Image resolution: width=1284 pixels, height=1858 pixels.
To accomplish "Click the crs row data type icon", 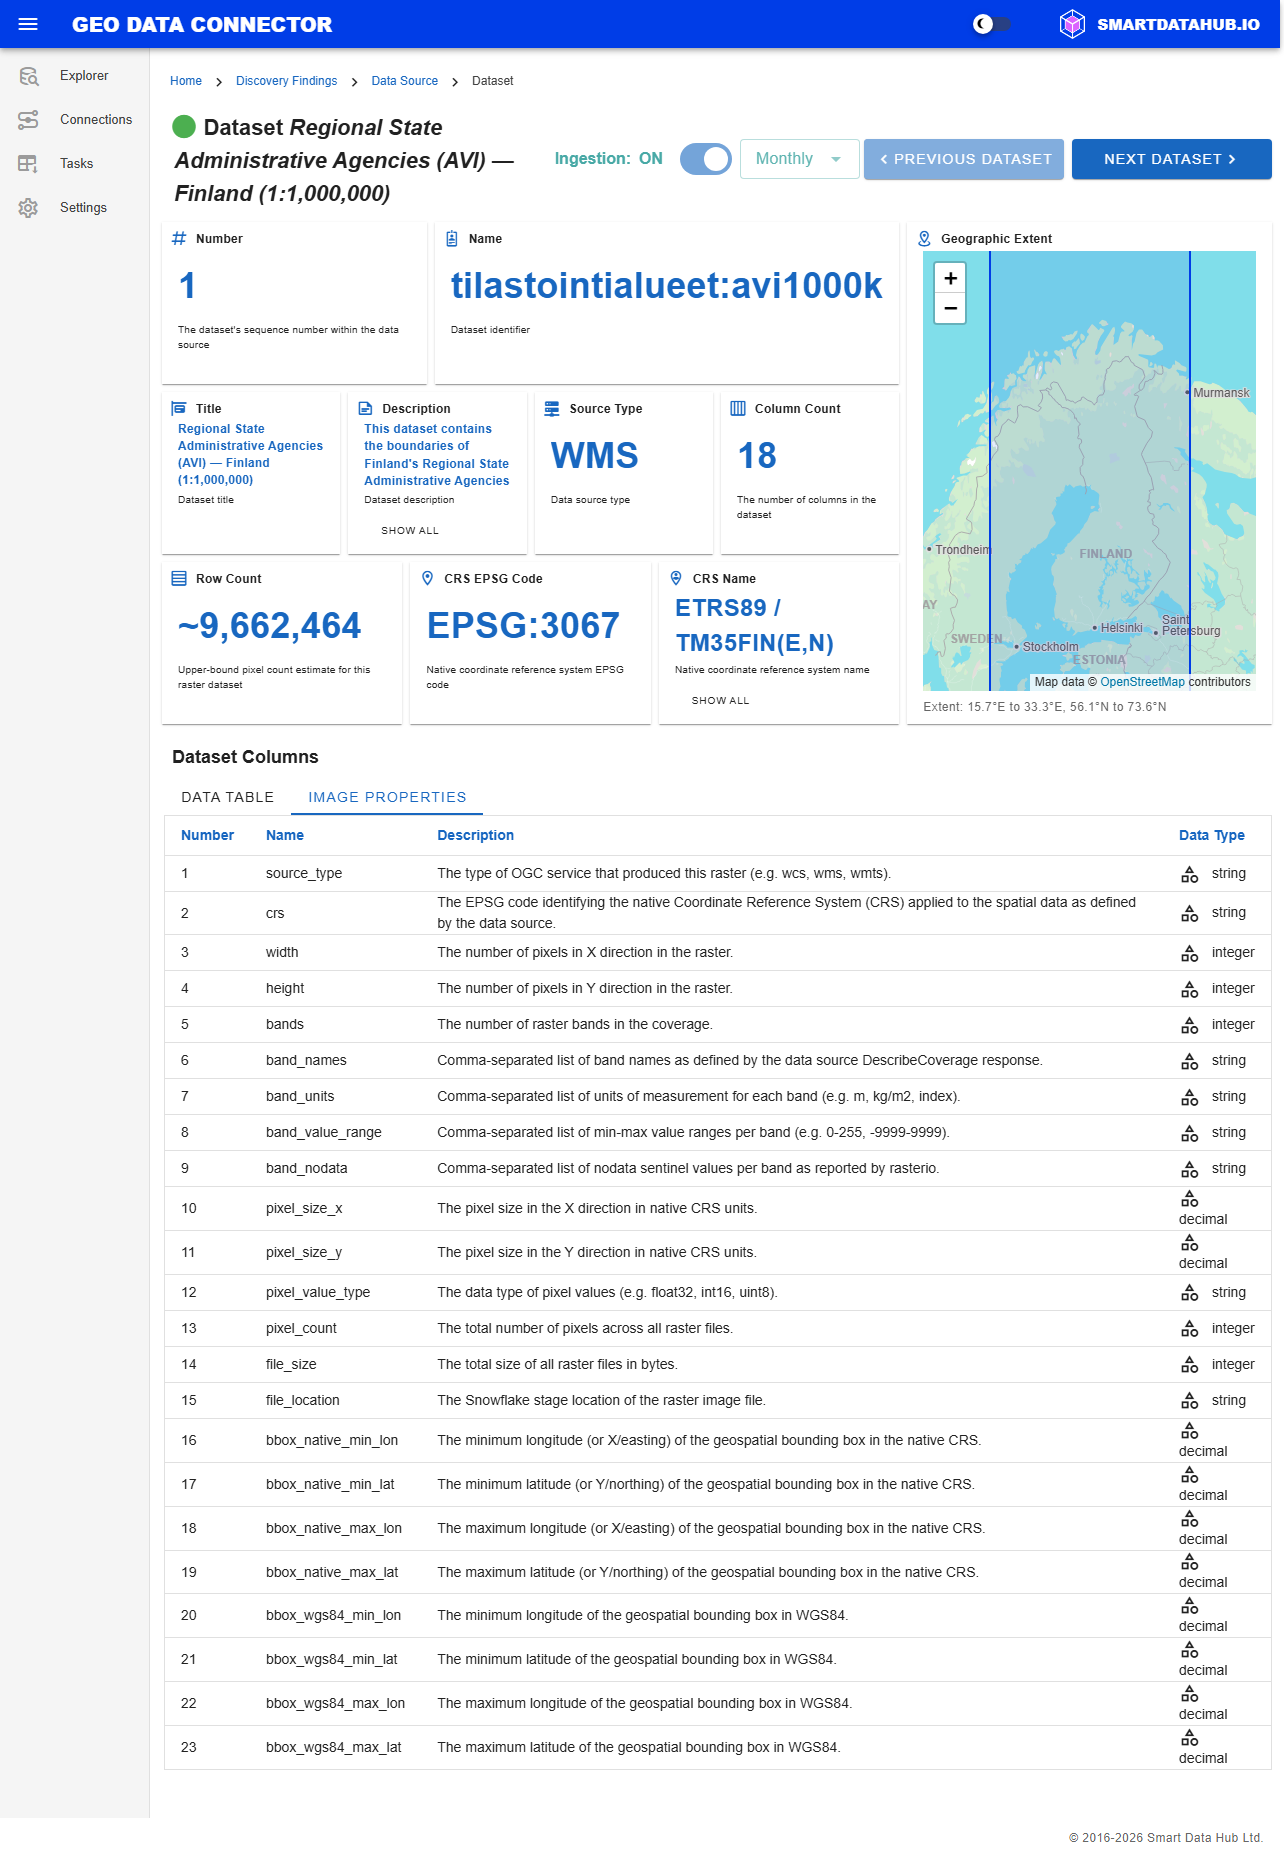I will pos(1189,913).
